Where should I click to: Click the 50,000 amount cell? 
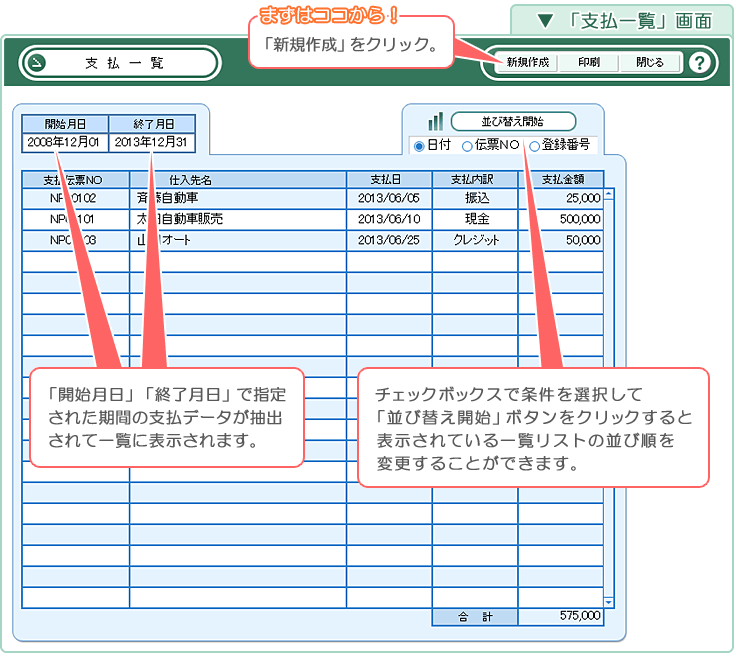561,240
